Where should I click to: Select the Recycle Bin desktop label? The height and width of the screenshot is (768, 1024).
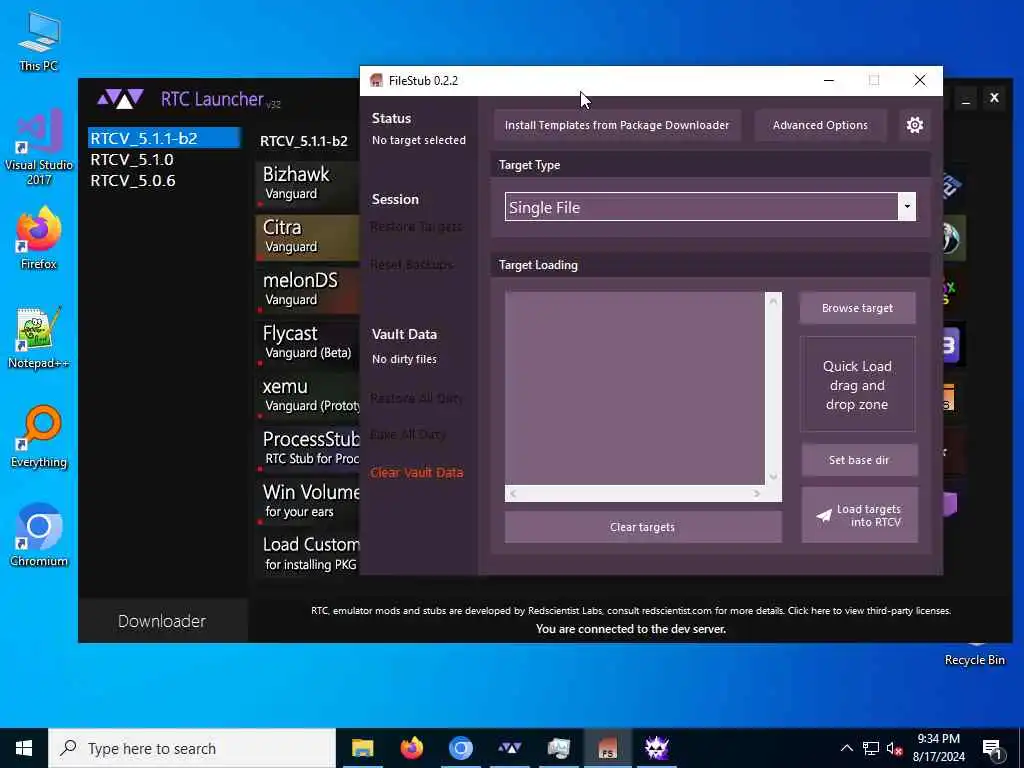tap(974, 660)
